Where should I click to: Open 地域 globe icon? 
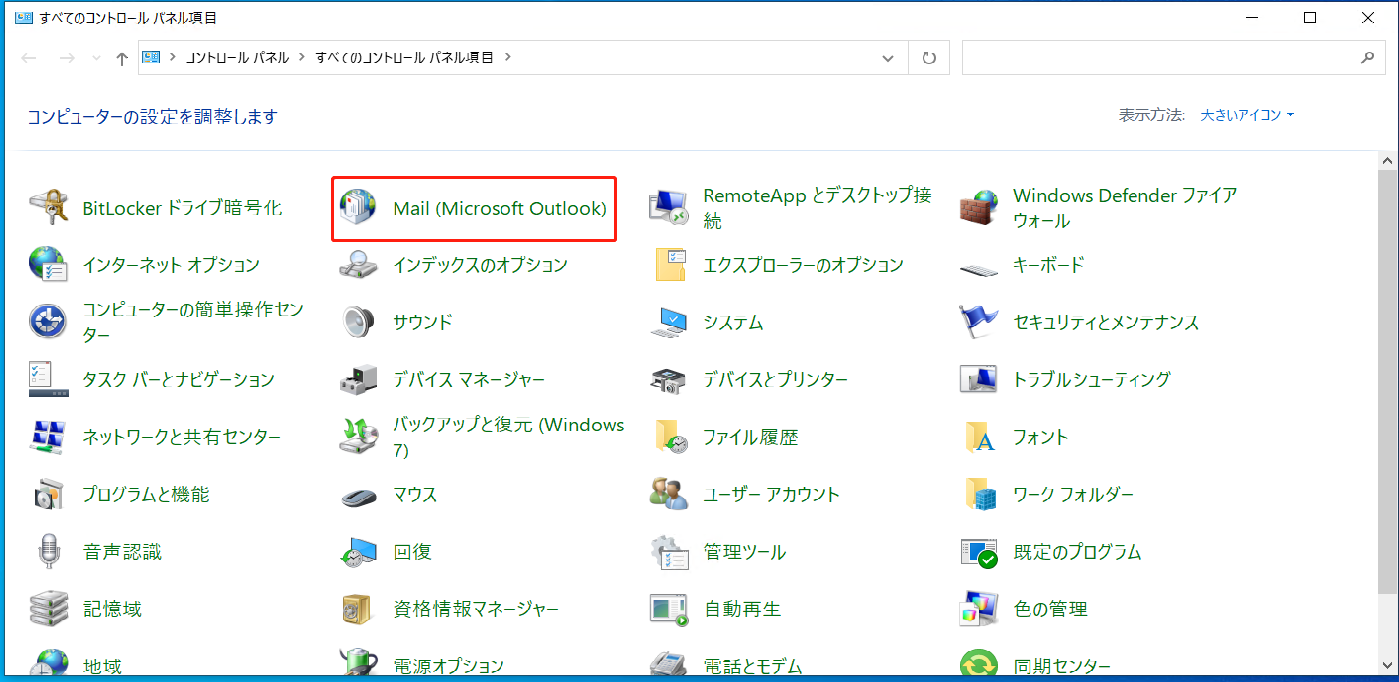point(48,662)
